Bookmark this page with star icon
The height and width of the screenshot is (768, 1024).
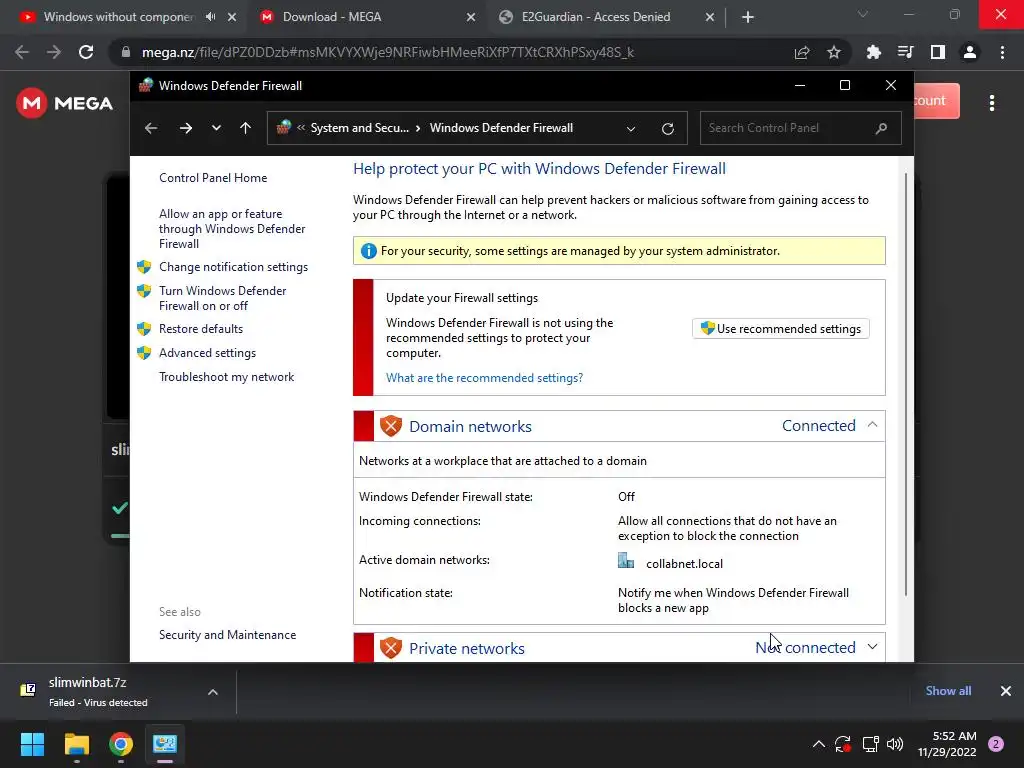point(834,53)
